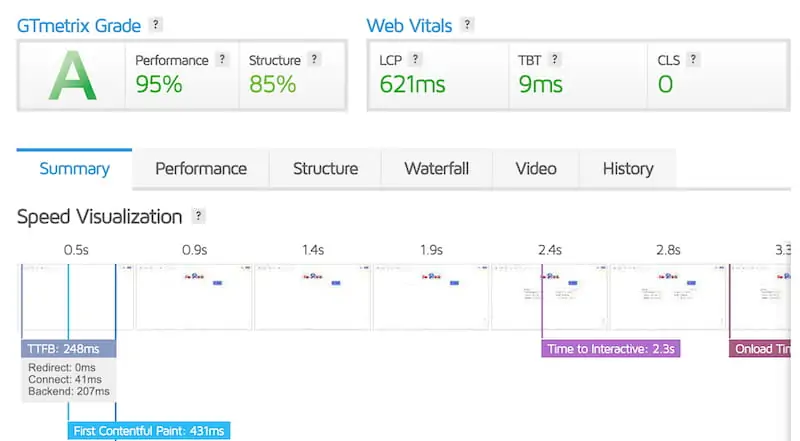Open the History tab
This screenshot has height=441, width=800.
pyautogui.click(x=628, y=168)
